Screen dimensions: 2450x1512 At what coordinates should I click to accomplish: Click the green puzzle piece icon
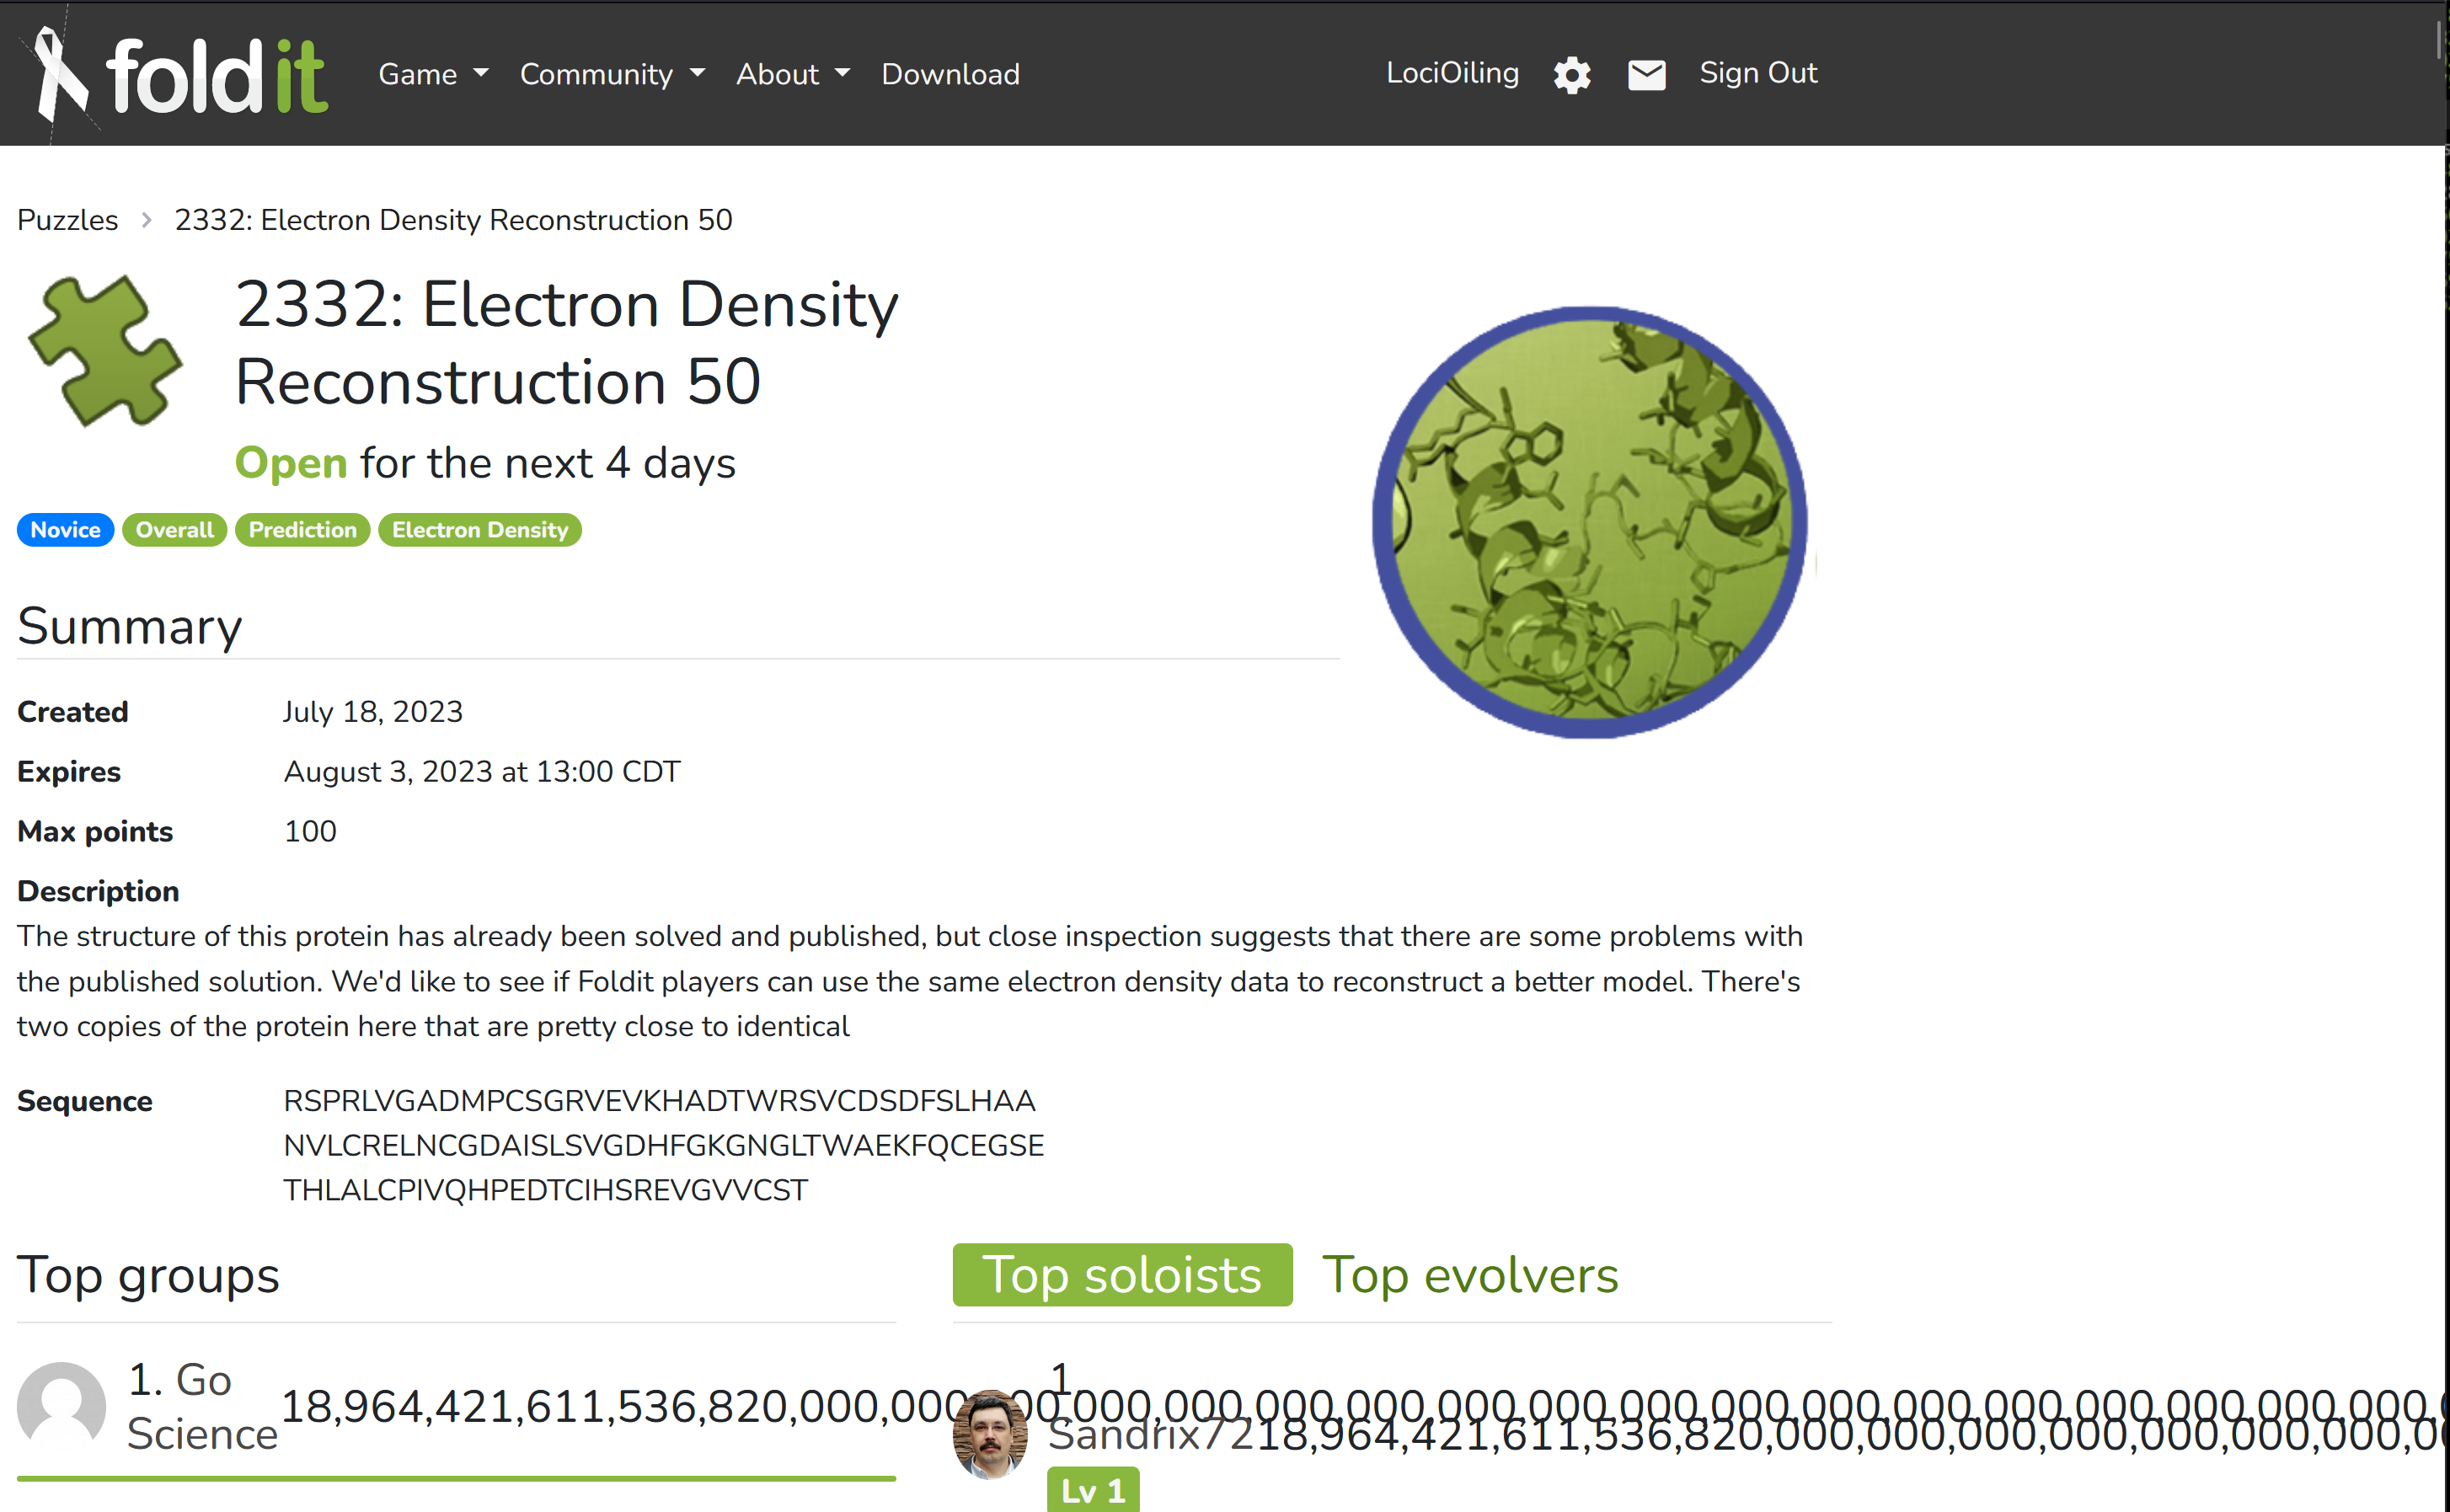105,350
